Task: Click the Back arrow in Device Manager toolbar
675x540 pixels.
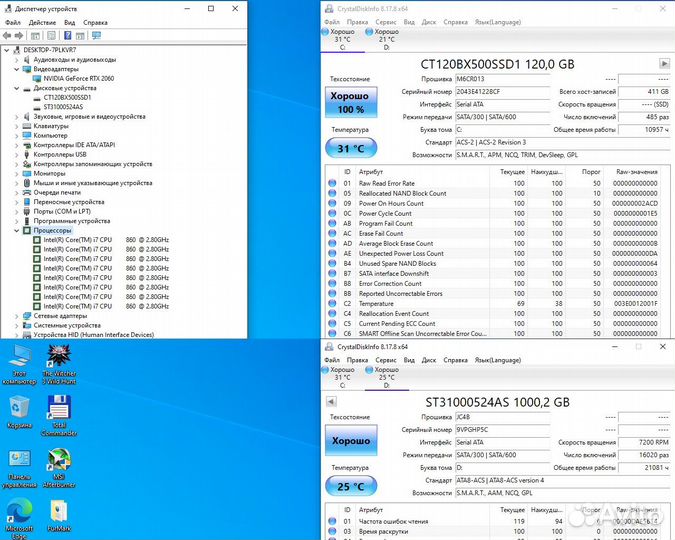Action: [x=7, y=36]
